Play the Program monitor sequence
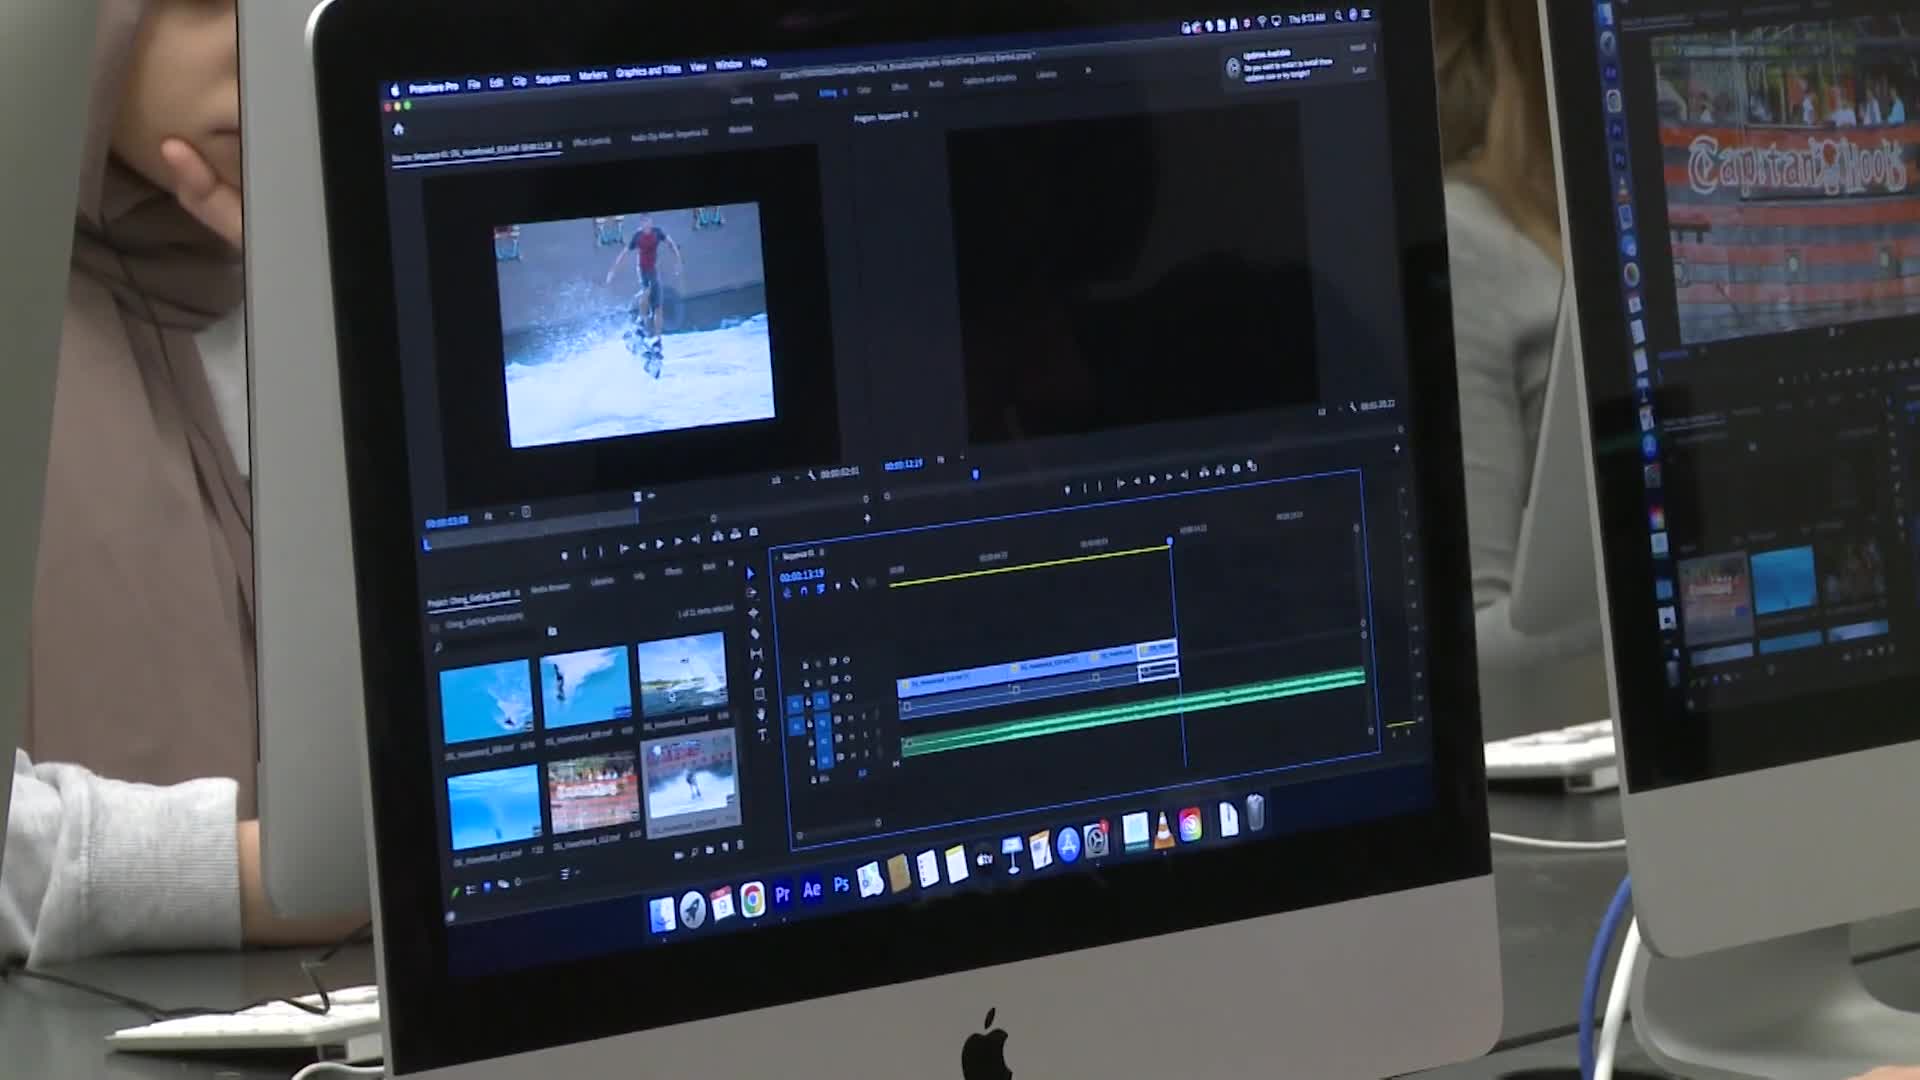1920x1080 pixels. tap(1152, 481)
